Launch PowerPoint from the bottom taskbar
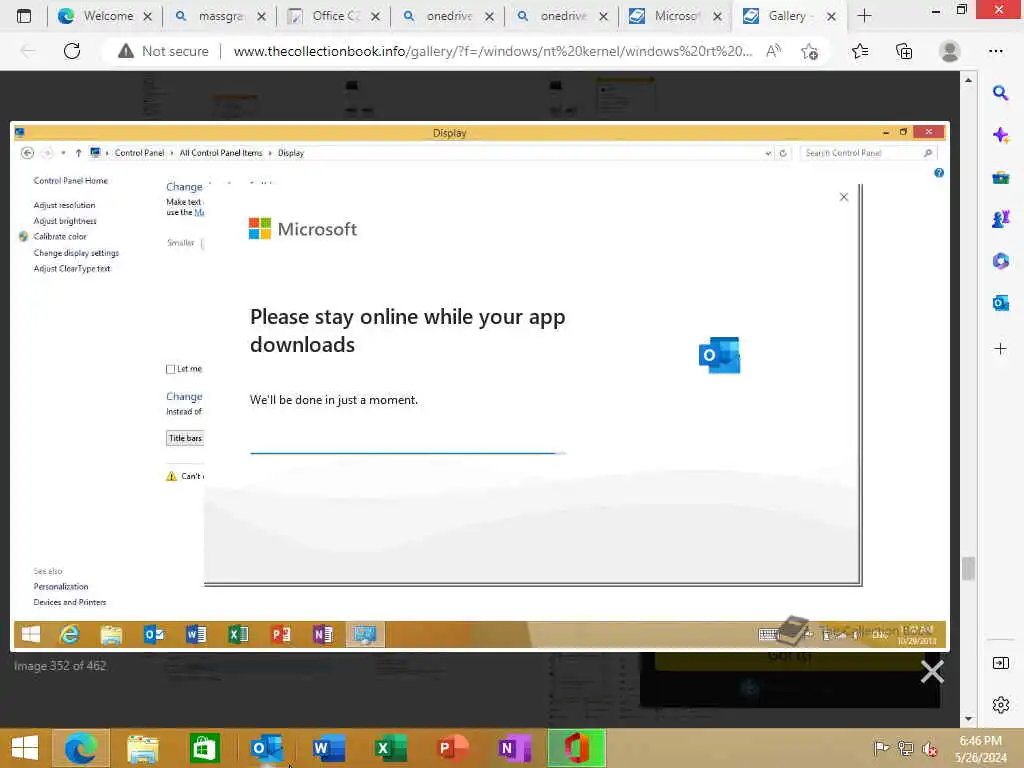This screenshot has height=768, width=1024. [x=453, y=748]
